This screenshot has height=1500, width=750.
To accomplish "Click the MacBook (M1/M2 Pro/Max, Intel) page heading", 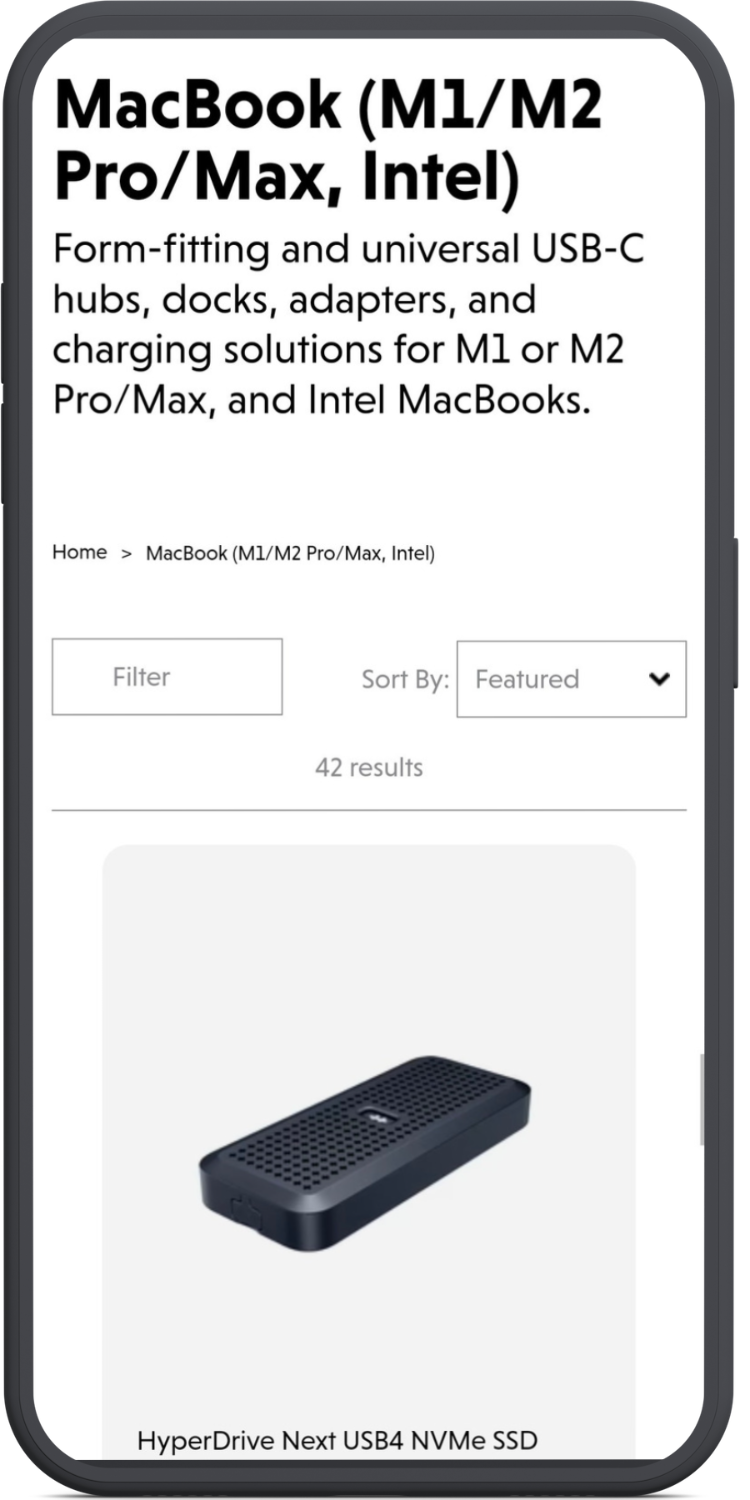I will [x=328, y=138].
